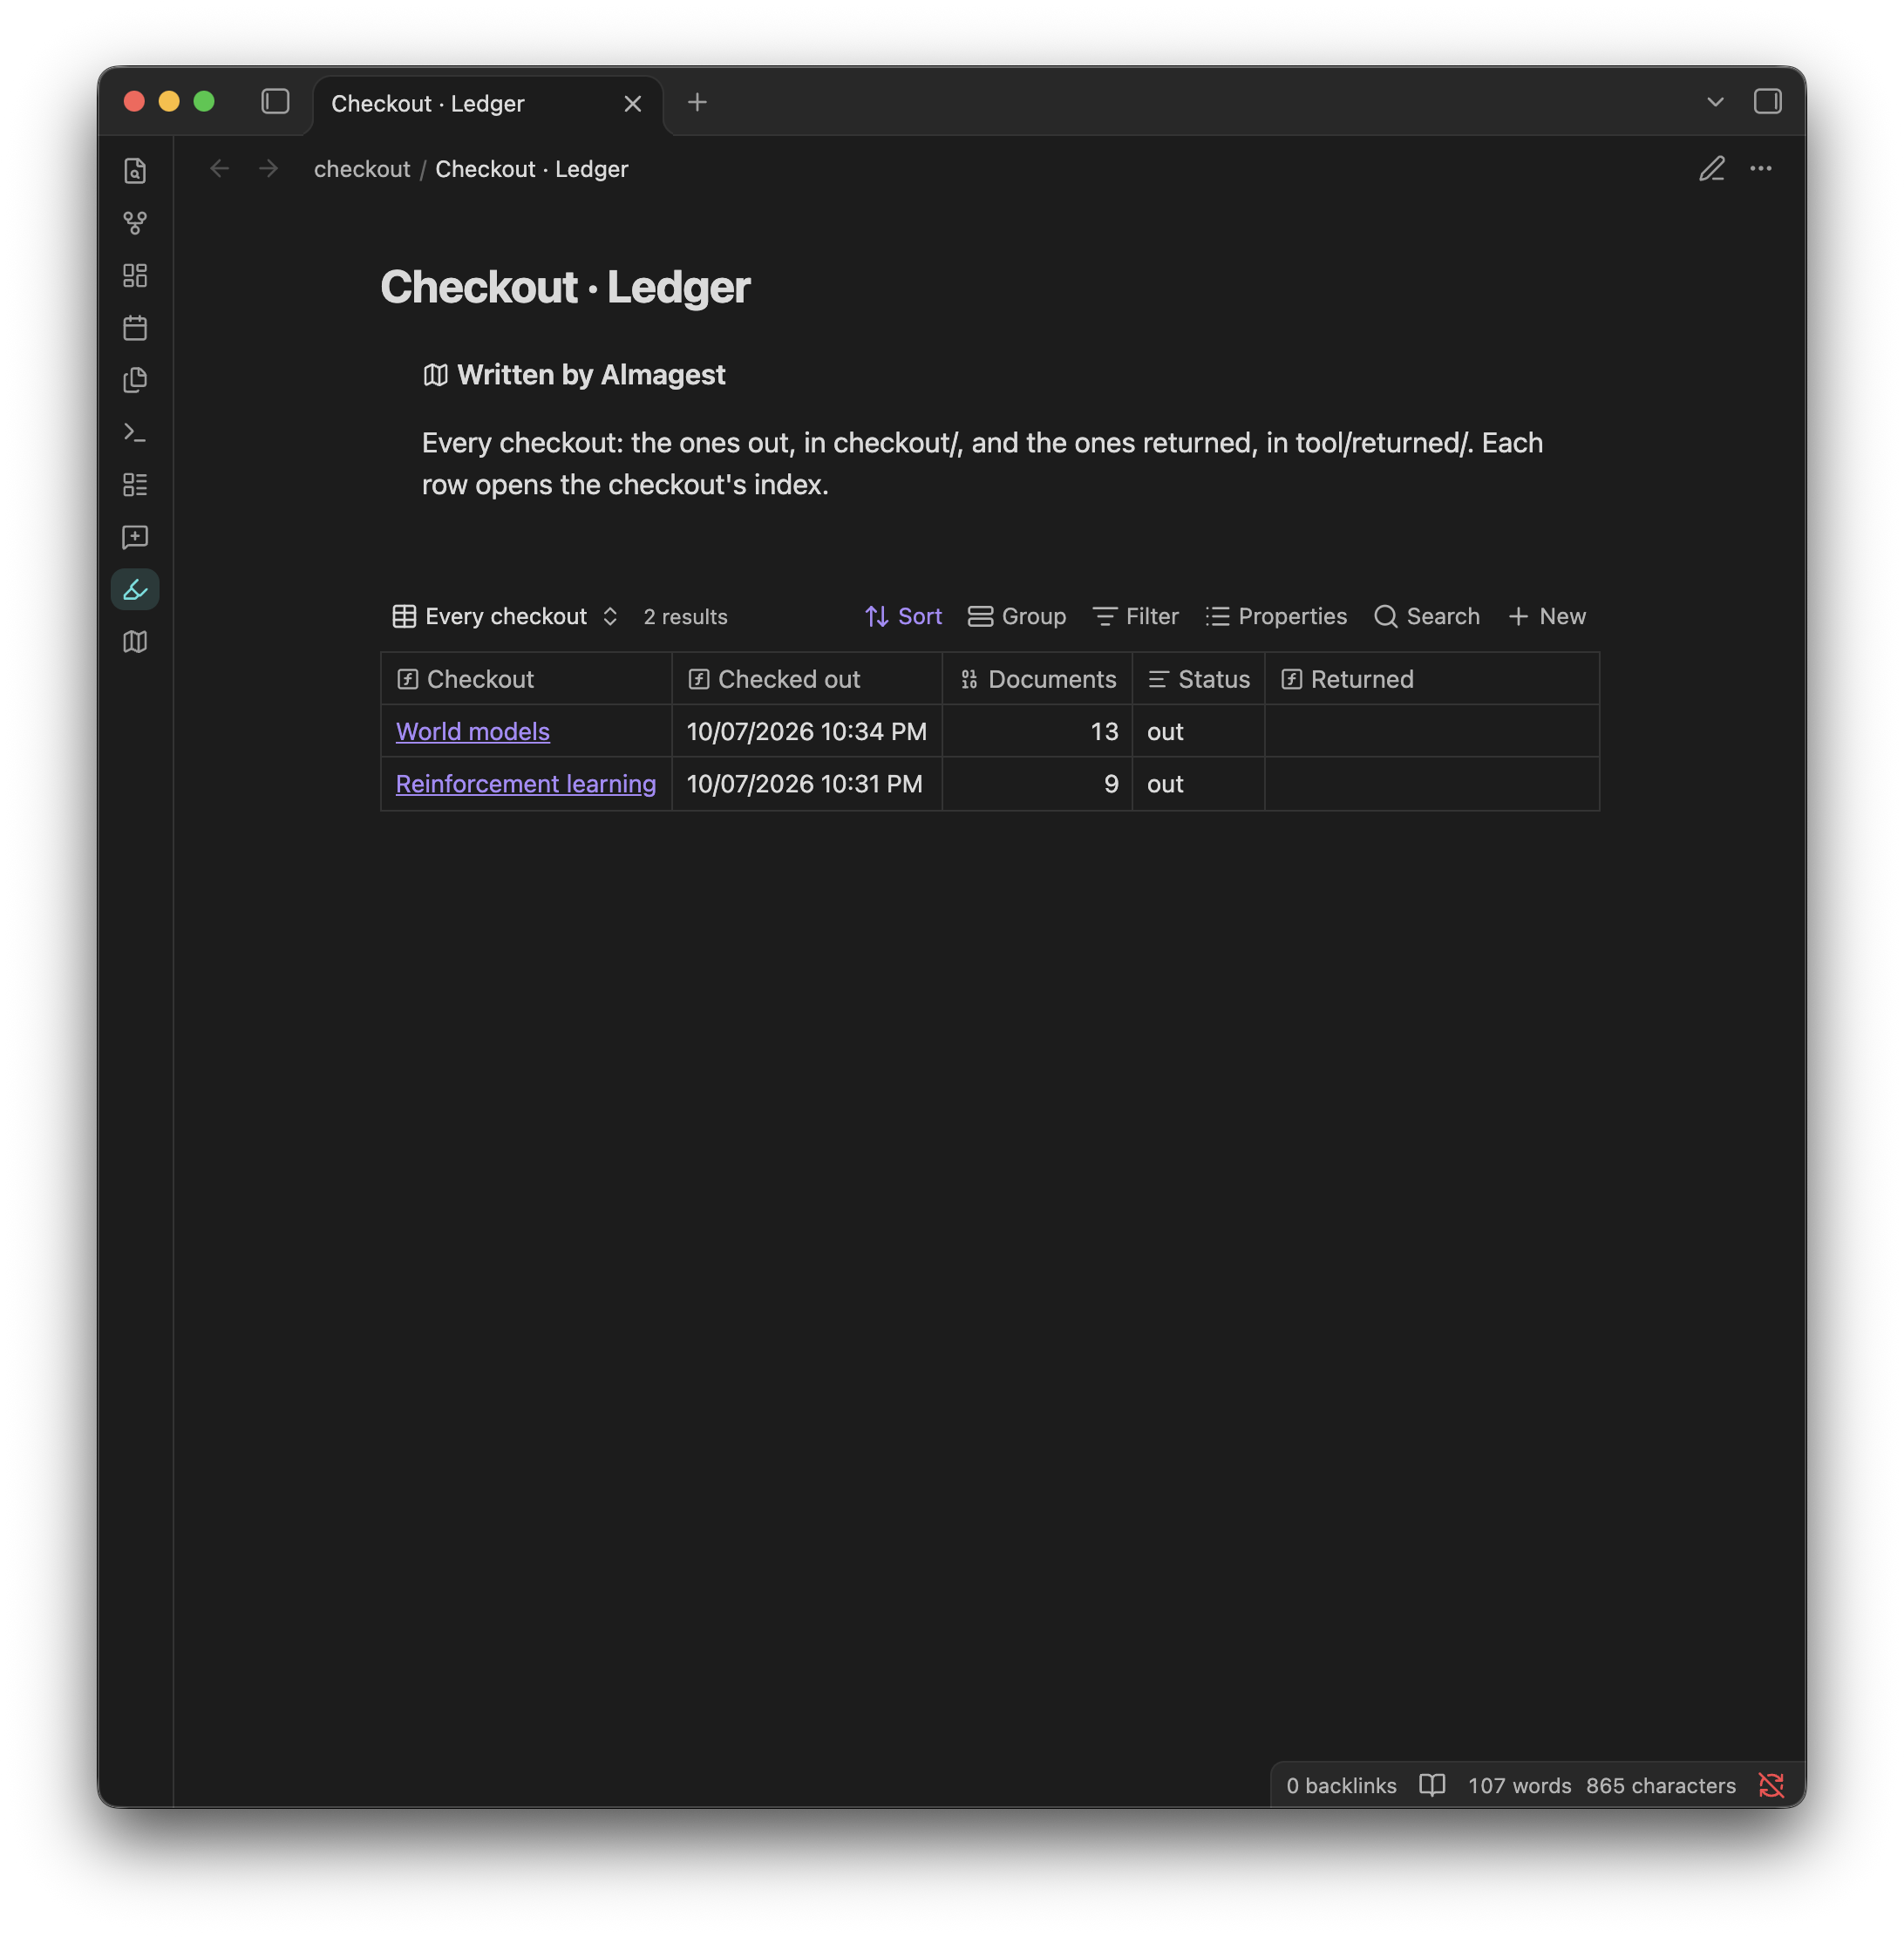Open canvas grid icon in ribbon
The image size is (1904, 1937).
pyautogui.click(x=135, y=275)
